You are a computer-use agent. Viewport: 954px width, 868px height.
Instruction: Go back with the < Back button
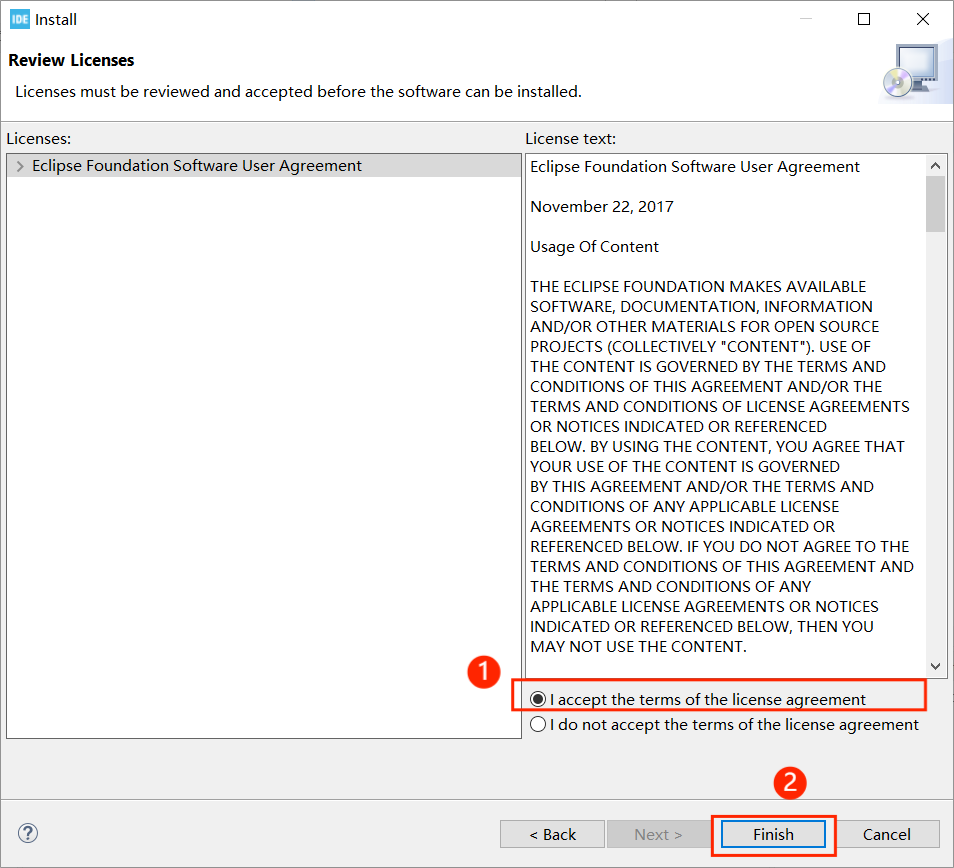coord(552,834)
